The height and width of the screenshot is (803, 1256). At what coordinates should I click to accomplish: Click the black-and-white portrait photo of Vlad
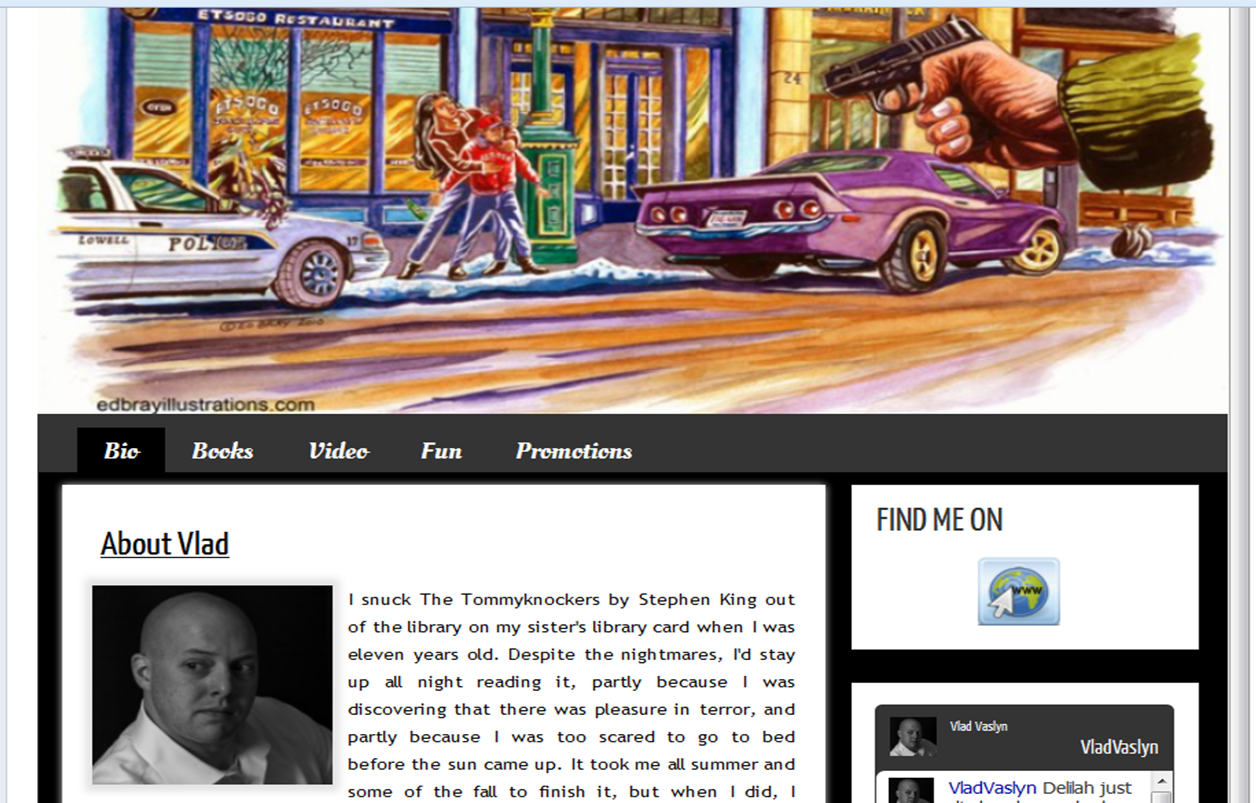(212, 684)
